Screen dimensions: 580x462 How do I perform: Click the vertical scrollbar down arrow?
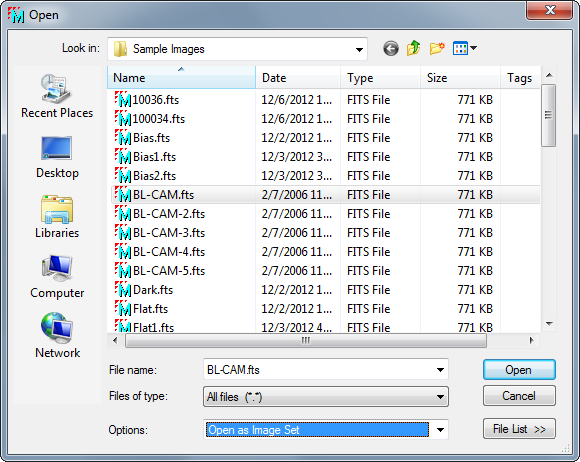[x=549, y=324]
